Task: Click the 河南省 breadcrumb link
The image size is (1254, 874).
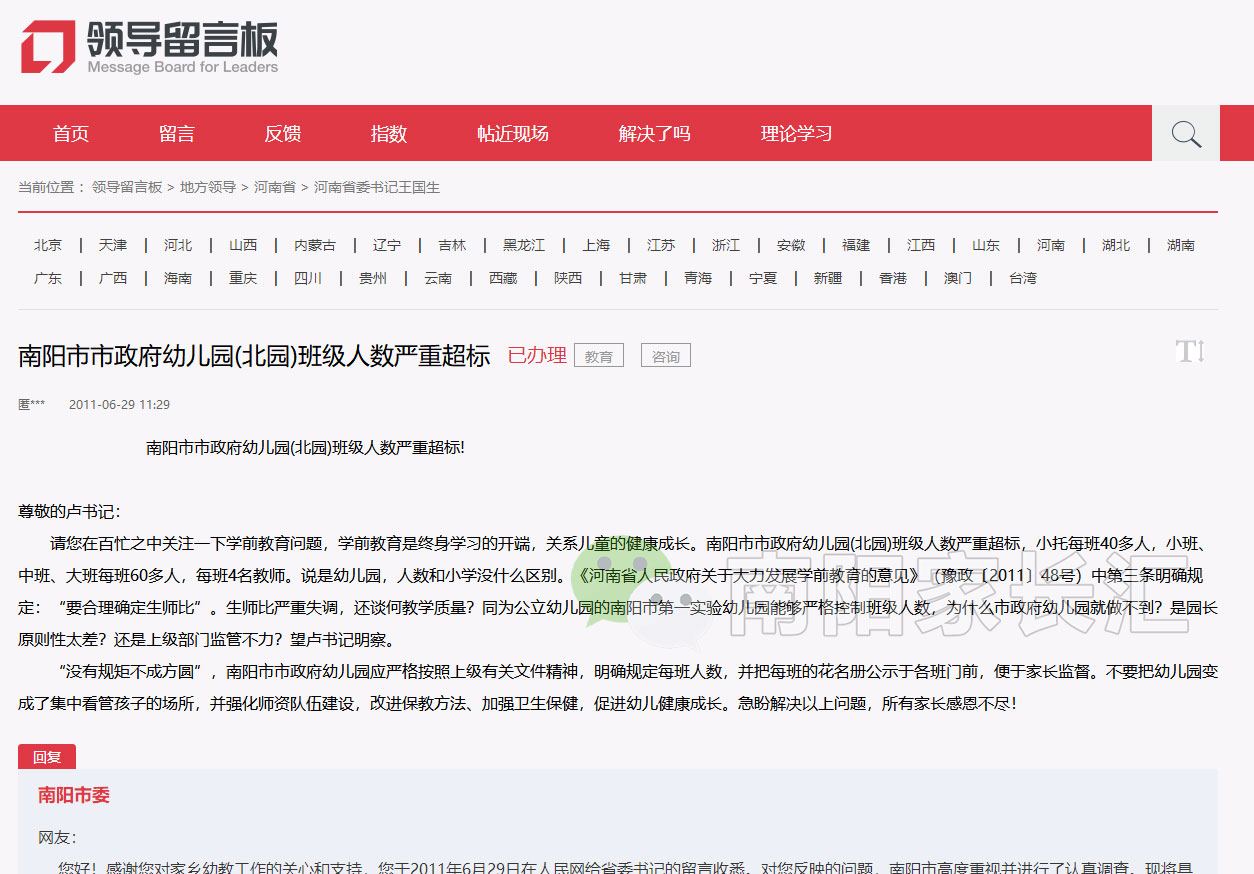Action: (x=276, y=187)
